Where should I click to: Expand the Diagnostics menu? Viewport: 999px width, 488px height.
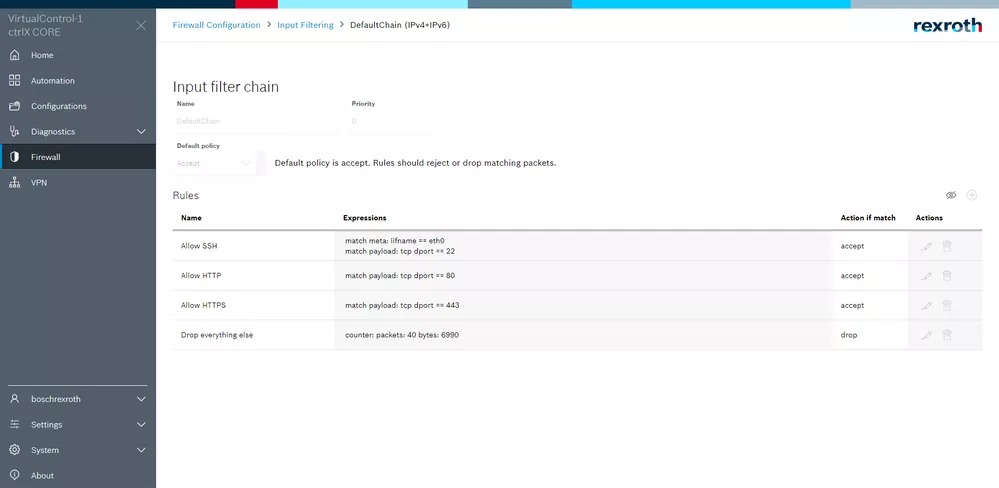coord(141,132)
